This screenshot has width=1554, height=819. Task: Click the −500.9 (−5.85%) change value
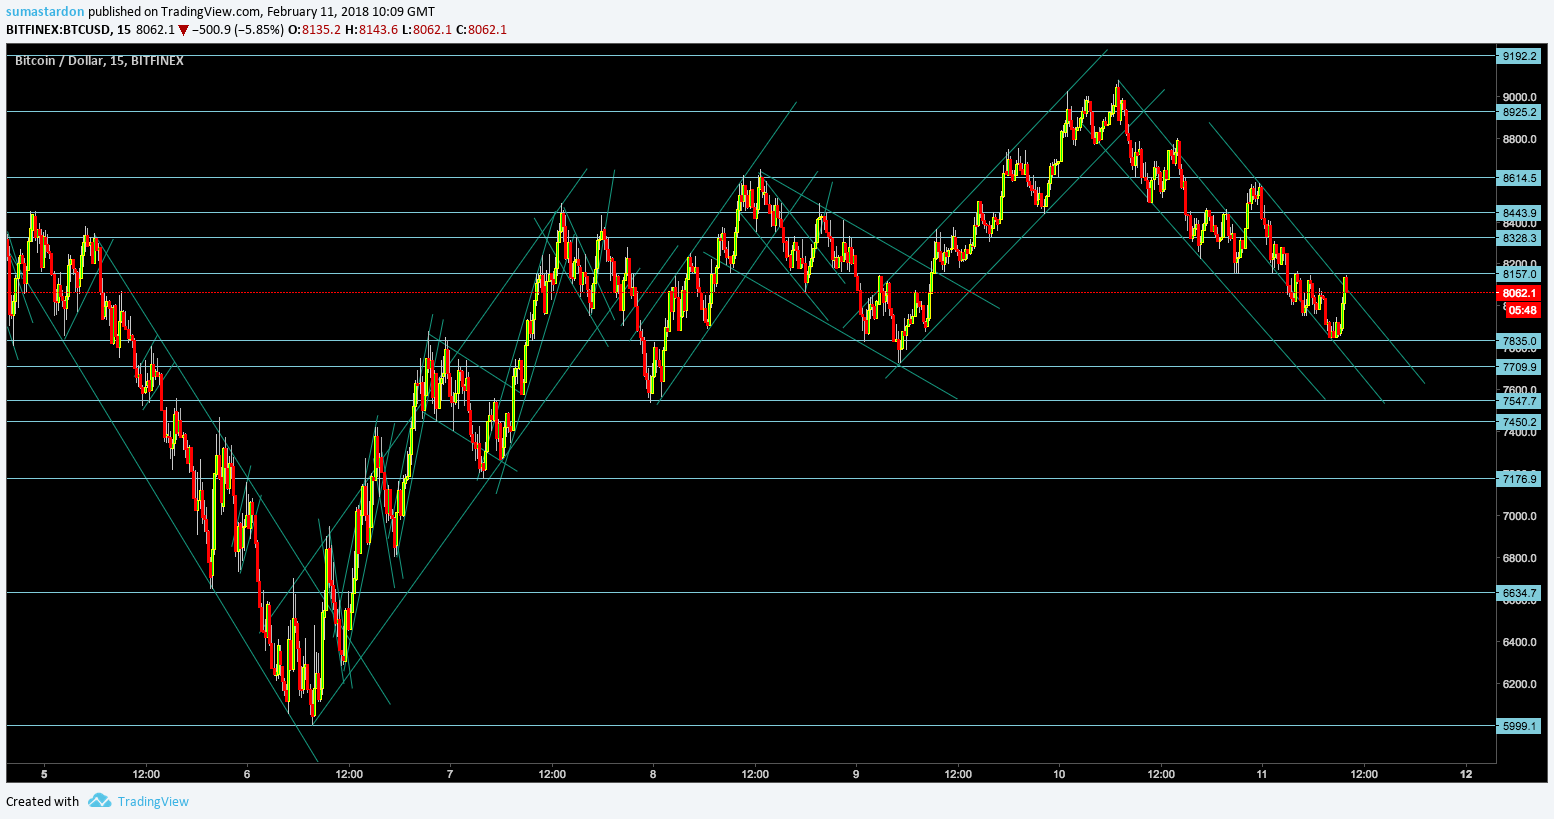[238, 30]
